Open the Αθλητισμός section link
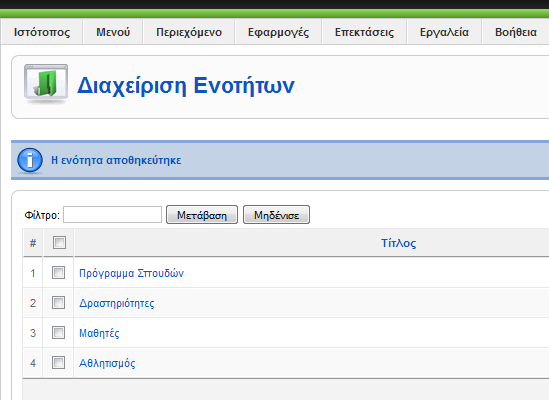Viewport: 549px width, 400px height. 107,363
